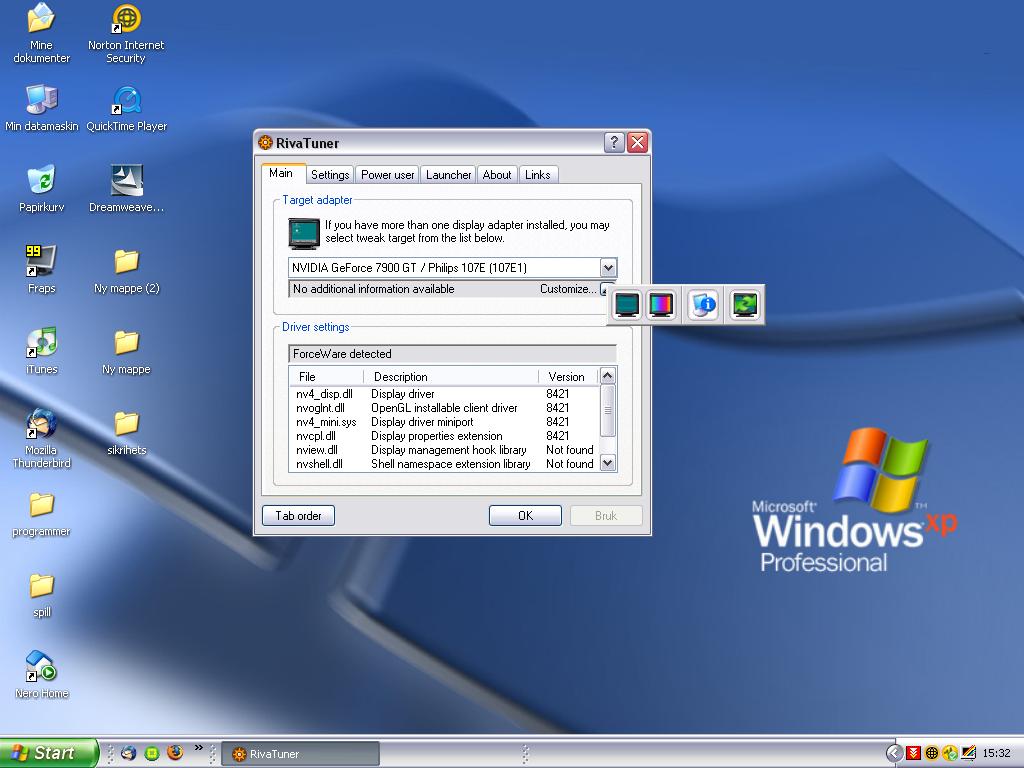Show hidden system tray icons arrow
Image resolution: width=1024 pixels, height=768 pixels.
(894, 753)
